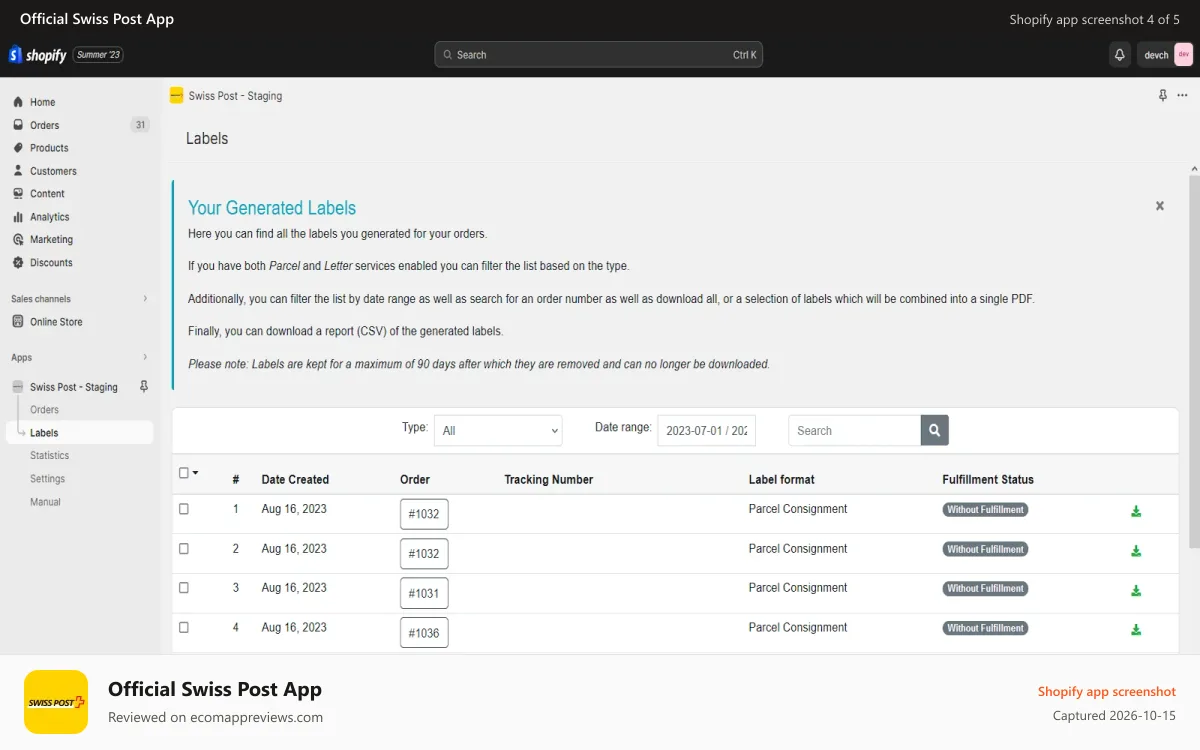Click the page vertical scrollbar
The height and width of the screenshot is (750, 1200).
coord(1194,360)
